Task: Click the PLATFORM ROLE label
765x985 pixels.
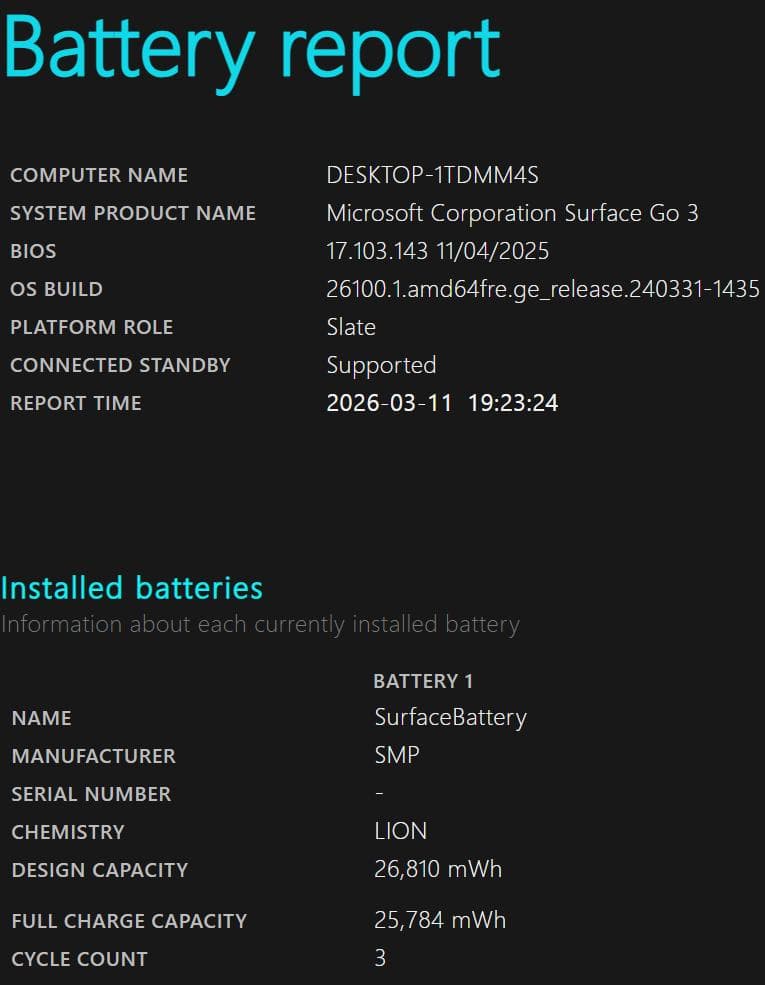Action: pyautogui.click(x=92, y=327)
